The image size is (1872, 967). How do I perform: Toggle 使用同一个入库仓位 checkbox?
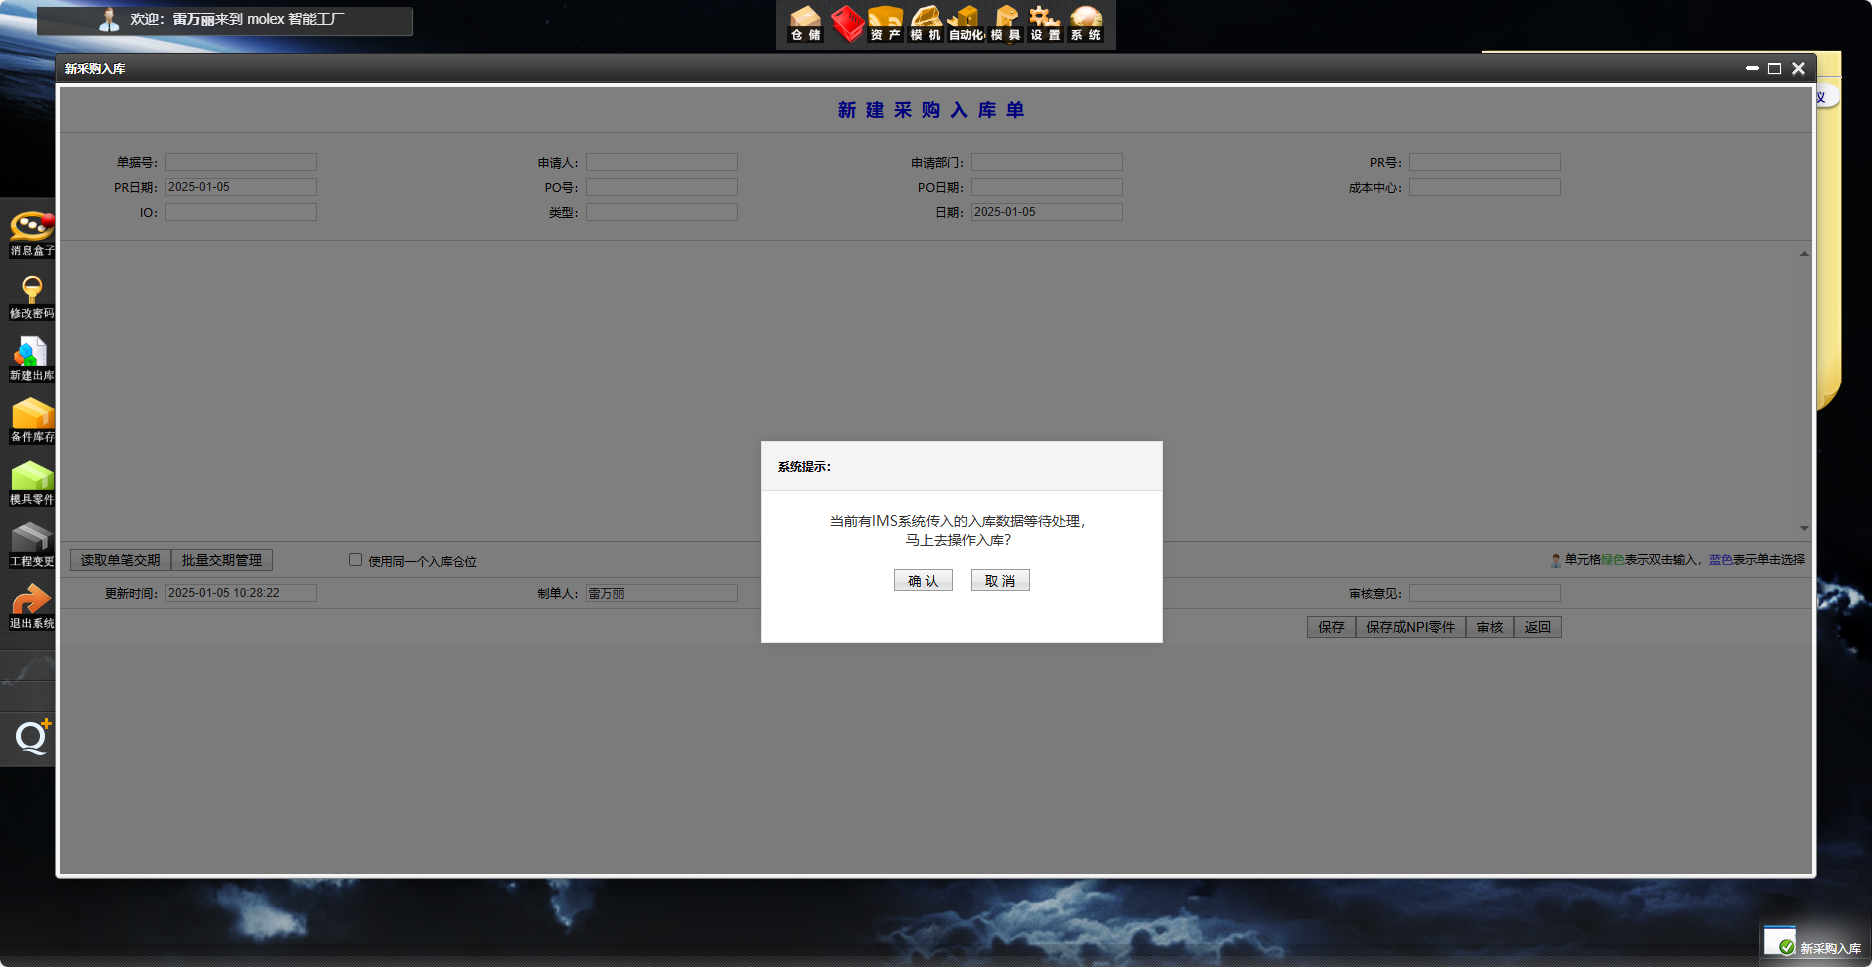355,560
